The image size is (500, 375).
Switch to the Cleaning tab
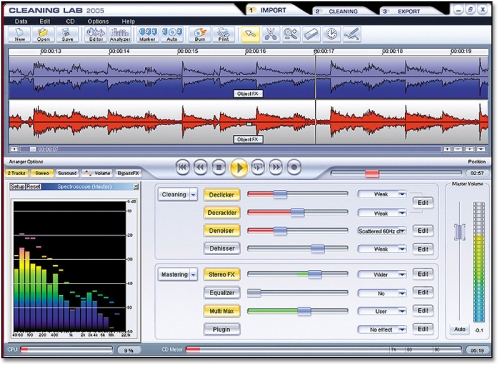tap(343, 11)
